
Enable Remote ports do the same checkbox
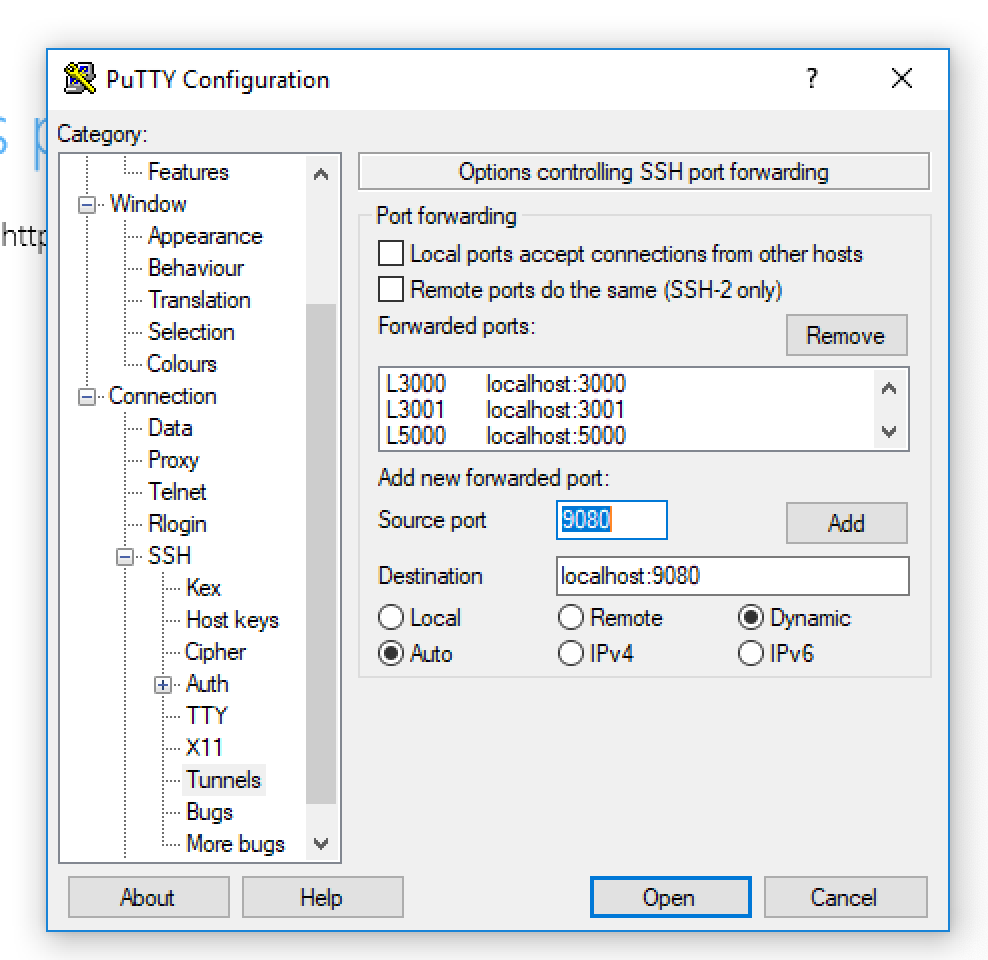391,290
